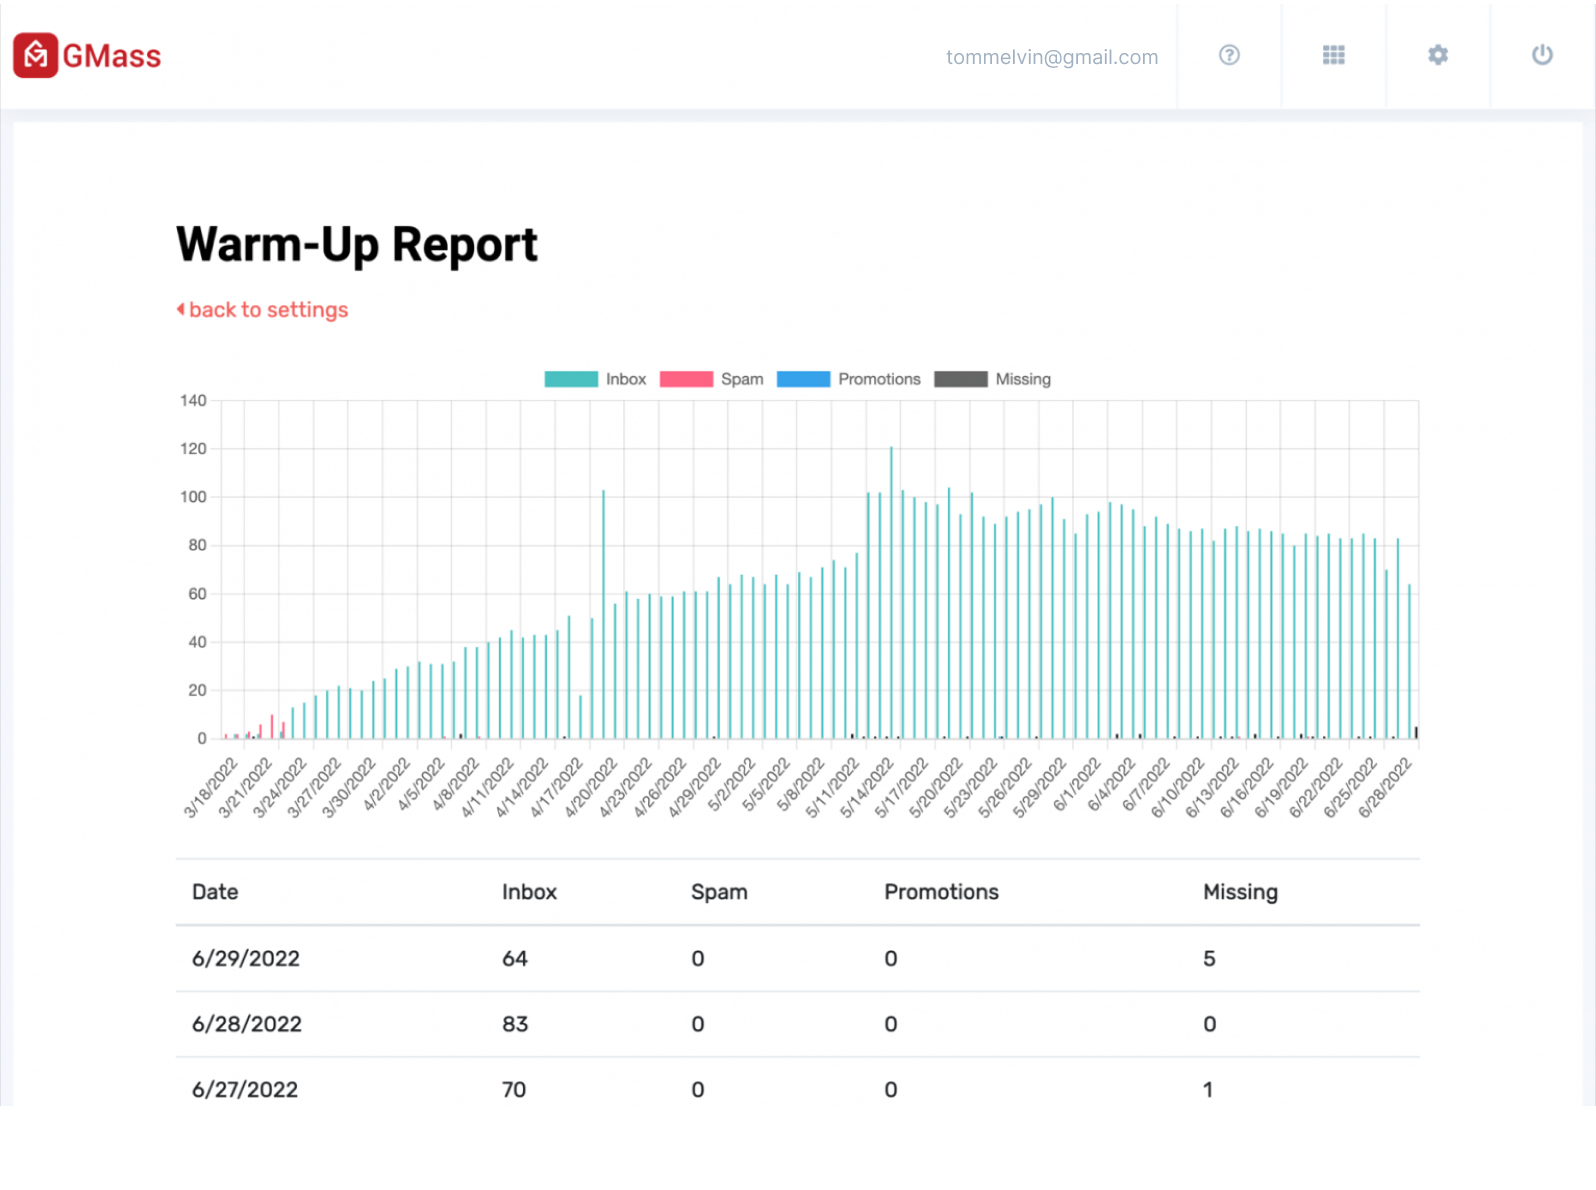Click the Date column header

[215, 892]
